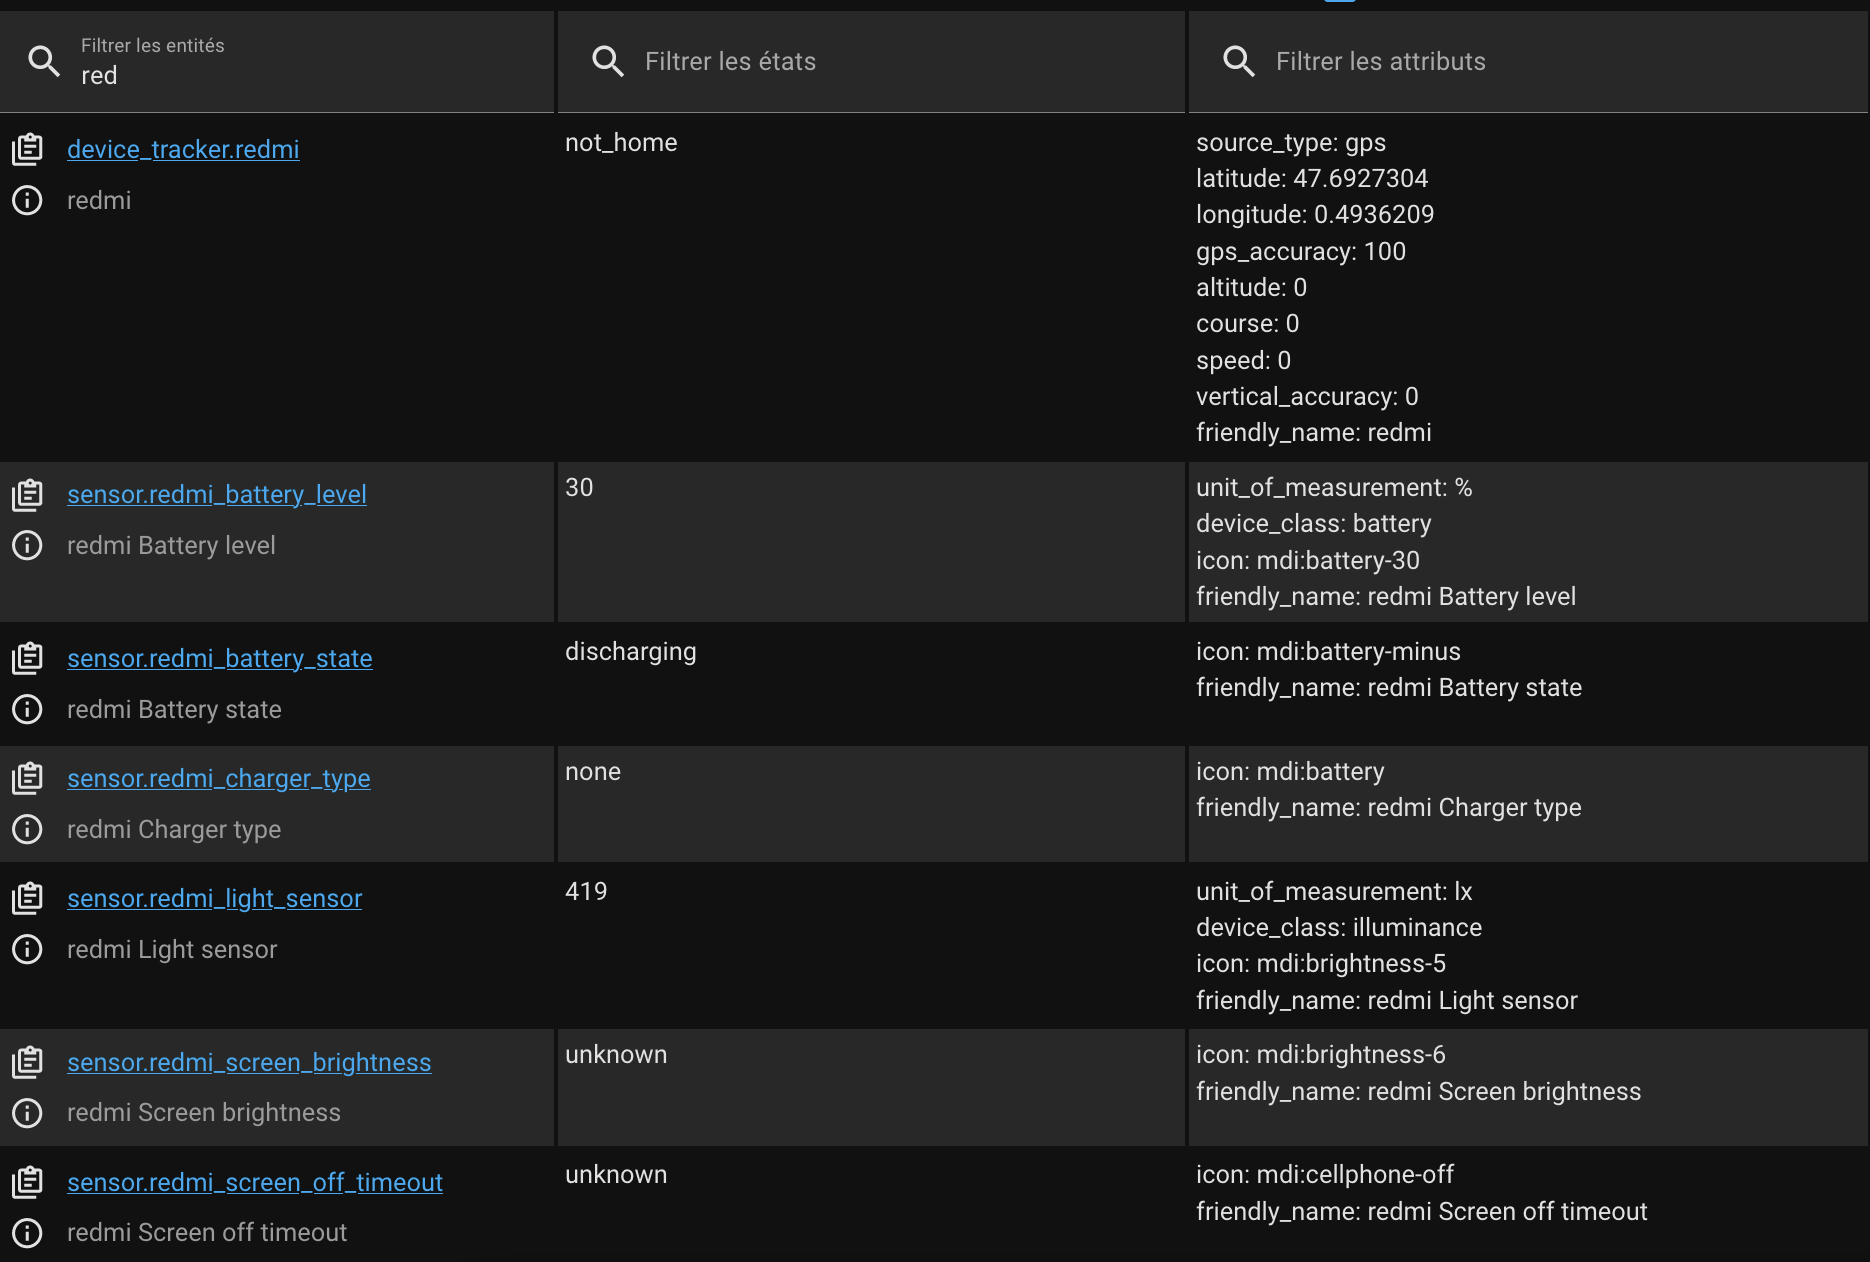The width and height of the screenshot is (1870, 1262).
Task: Click search icon in attributes filter
Action: 1239,61
